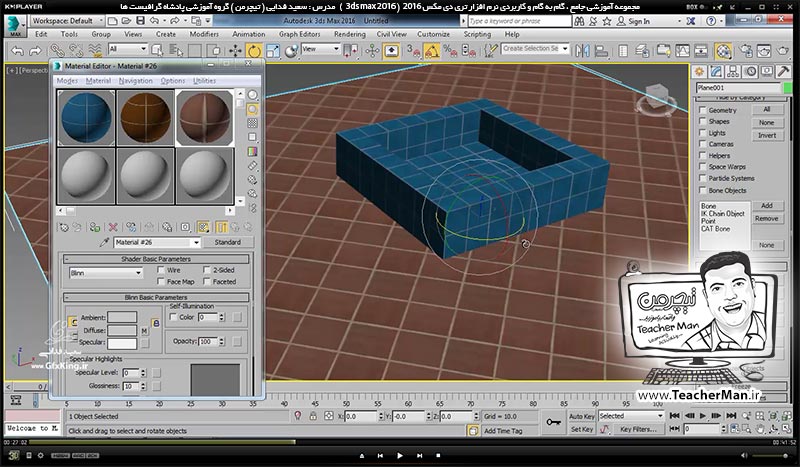Viewport: 800px width, 467px height.
Task: Collapse Shader Basic Parameters rollout
Action: coord(157,259)
